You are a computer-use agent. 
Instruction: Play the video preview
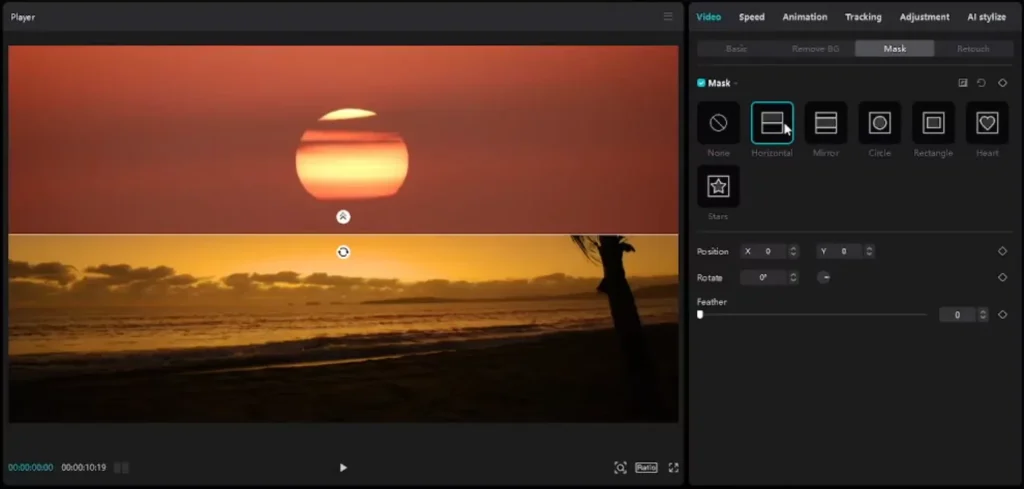[343, 467]
